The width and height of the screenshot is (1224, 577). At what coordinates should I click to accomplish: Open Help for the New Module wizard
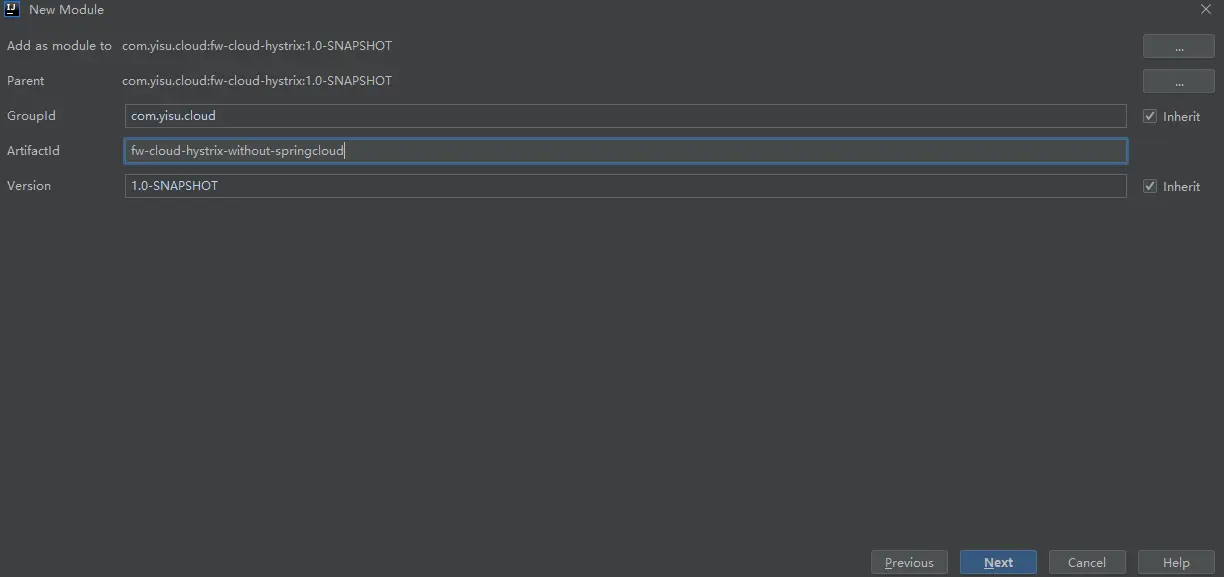point(1176,562)
